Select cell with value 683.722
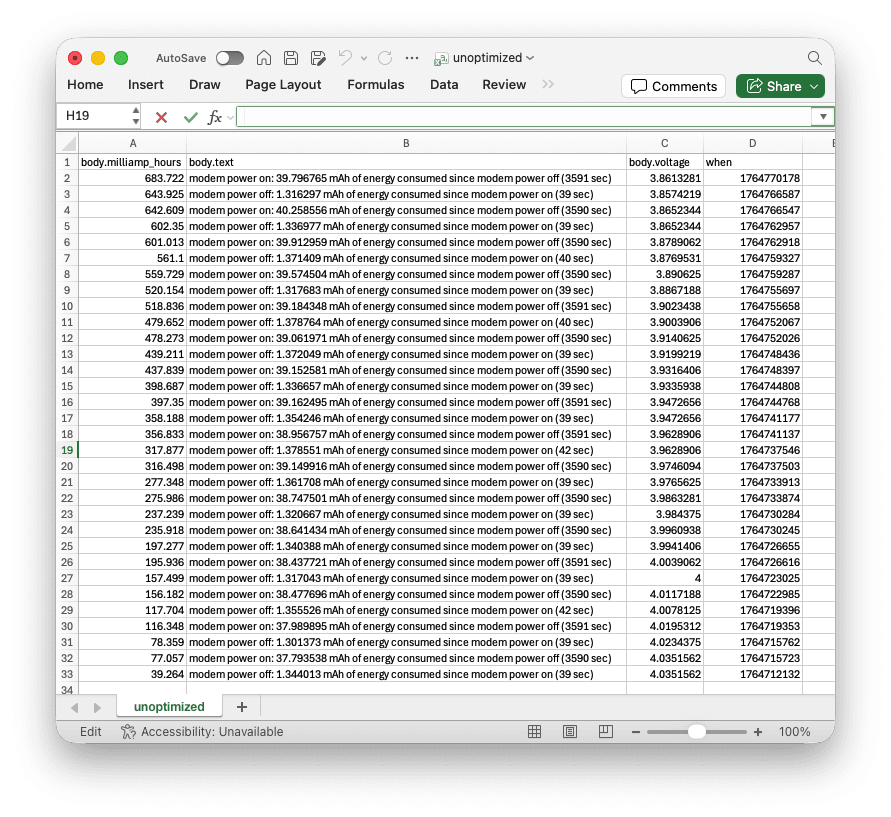The height and width of the screenshot is (817, 891). [x=132, y=178]
